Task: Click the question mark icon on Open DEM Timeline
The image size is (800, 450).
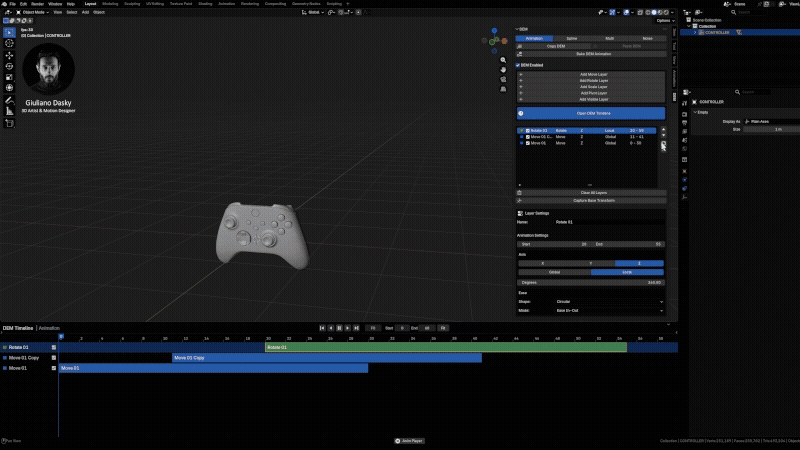Action: pyautogui.click(x=521, y=113)
